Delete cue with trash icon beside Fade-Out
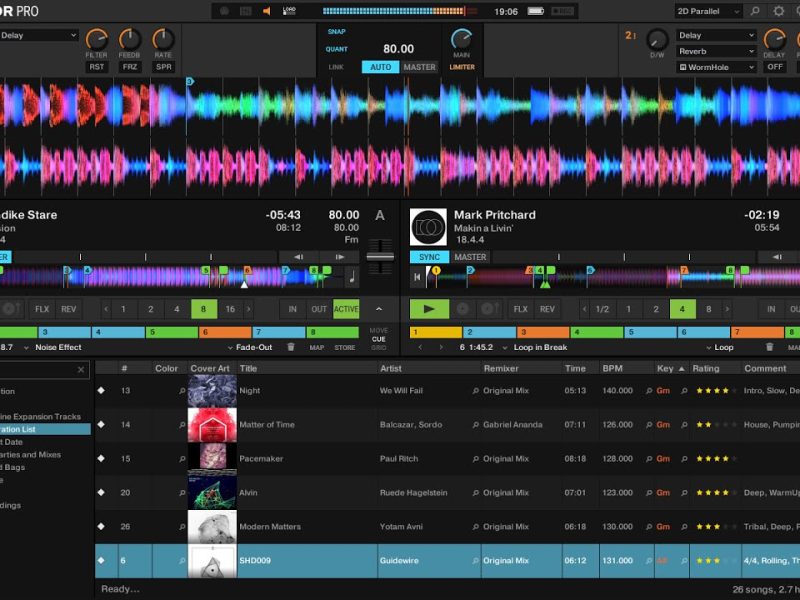This screenshot has height=600, width=800. (291, 347)
